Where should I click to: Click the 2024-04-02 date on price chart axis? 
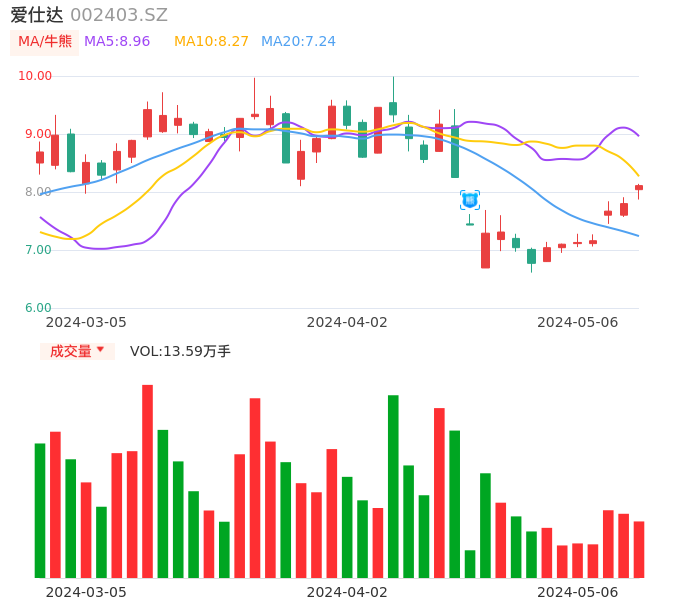346,322
